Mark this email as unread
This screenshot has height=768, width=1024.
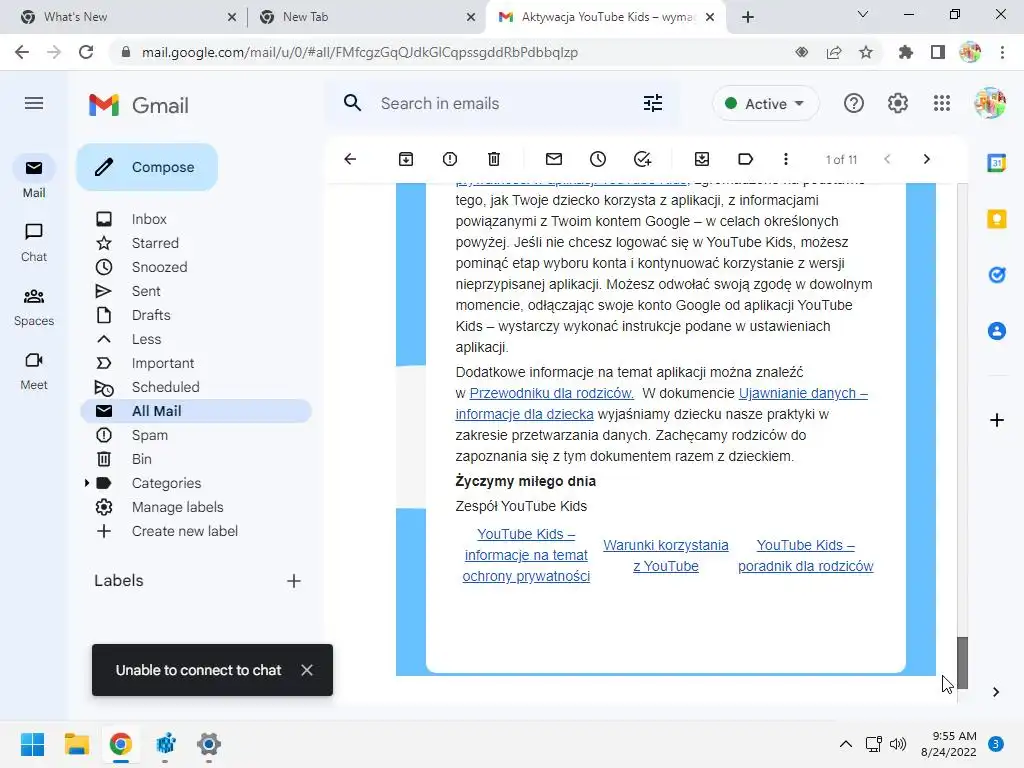coord(554,159)
